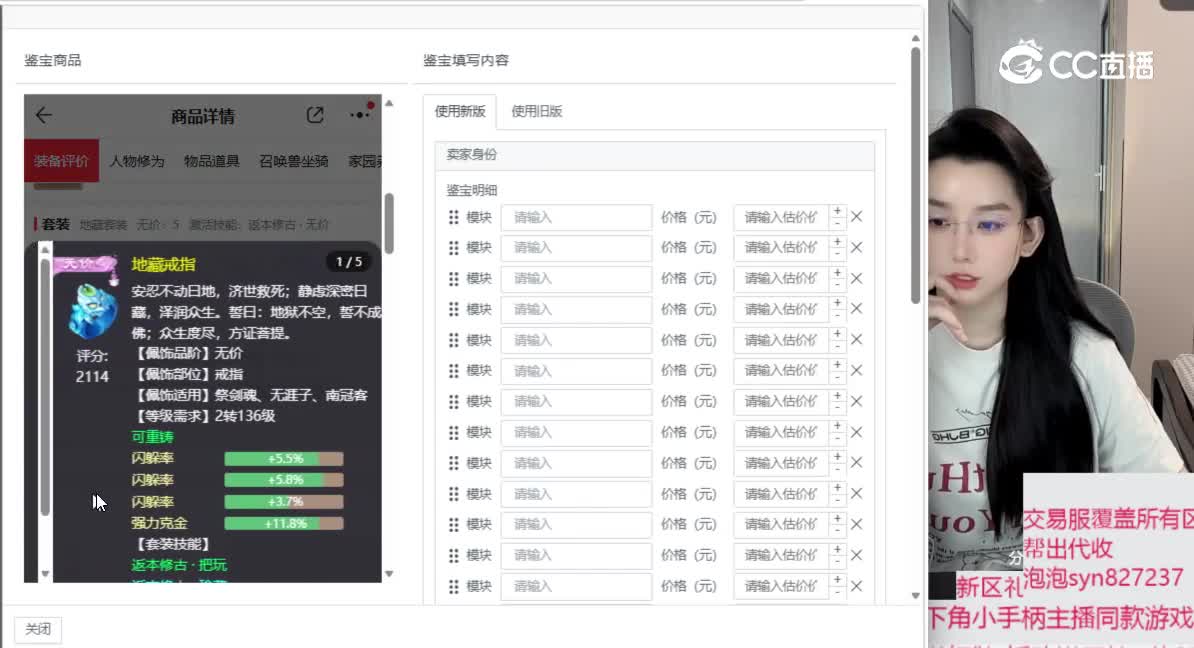Click the first row's 请输入估价 price field
Image resolution: width=1194 pixels, height=648 pixels.
coord(781,217)
